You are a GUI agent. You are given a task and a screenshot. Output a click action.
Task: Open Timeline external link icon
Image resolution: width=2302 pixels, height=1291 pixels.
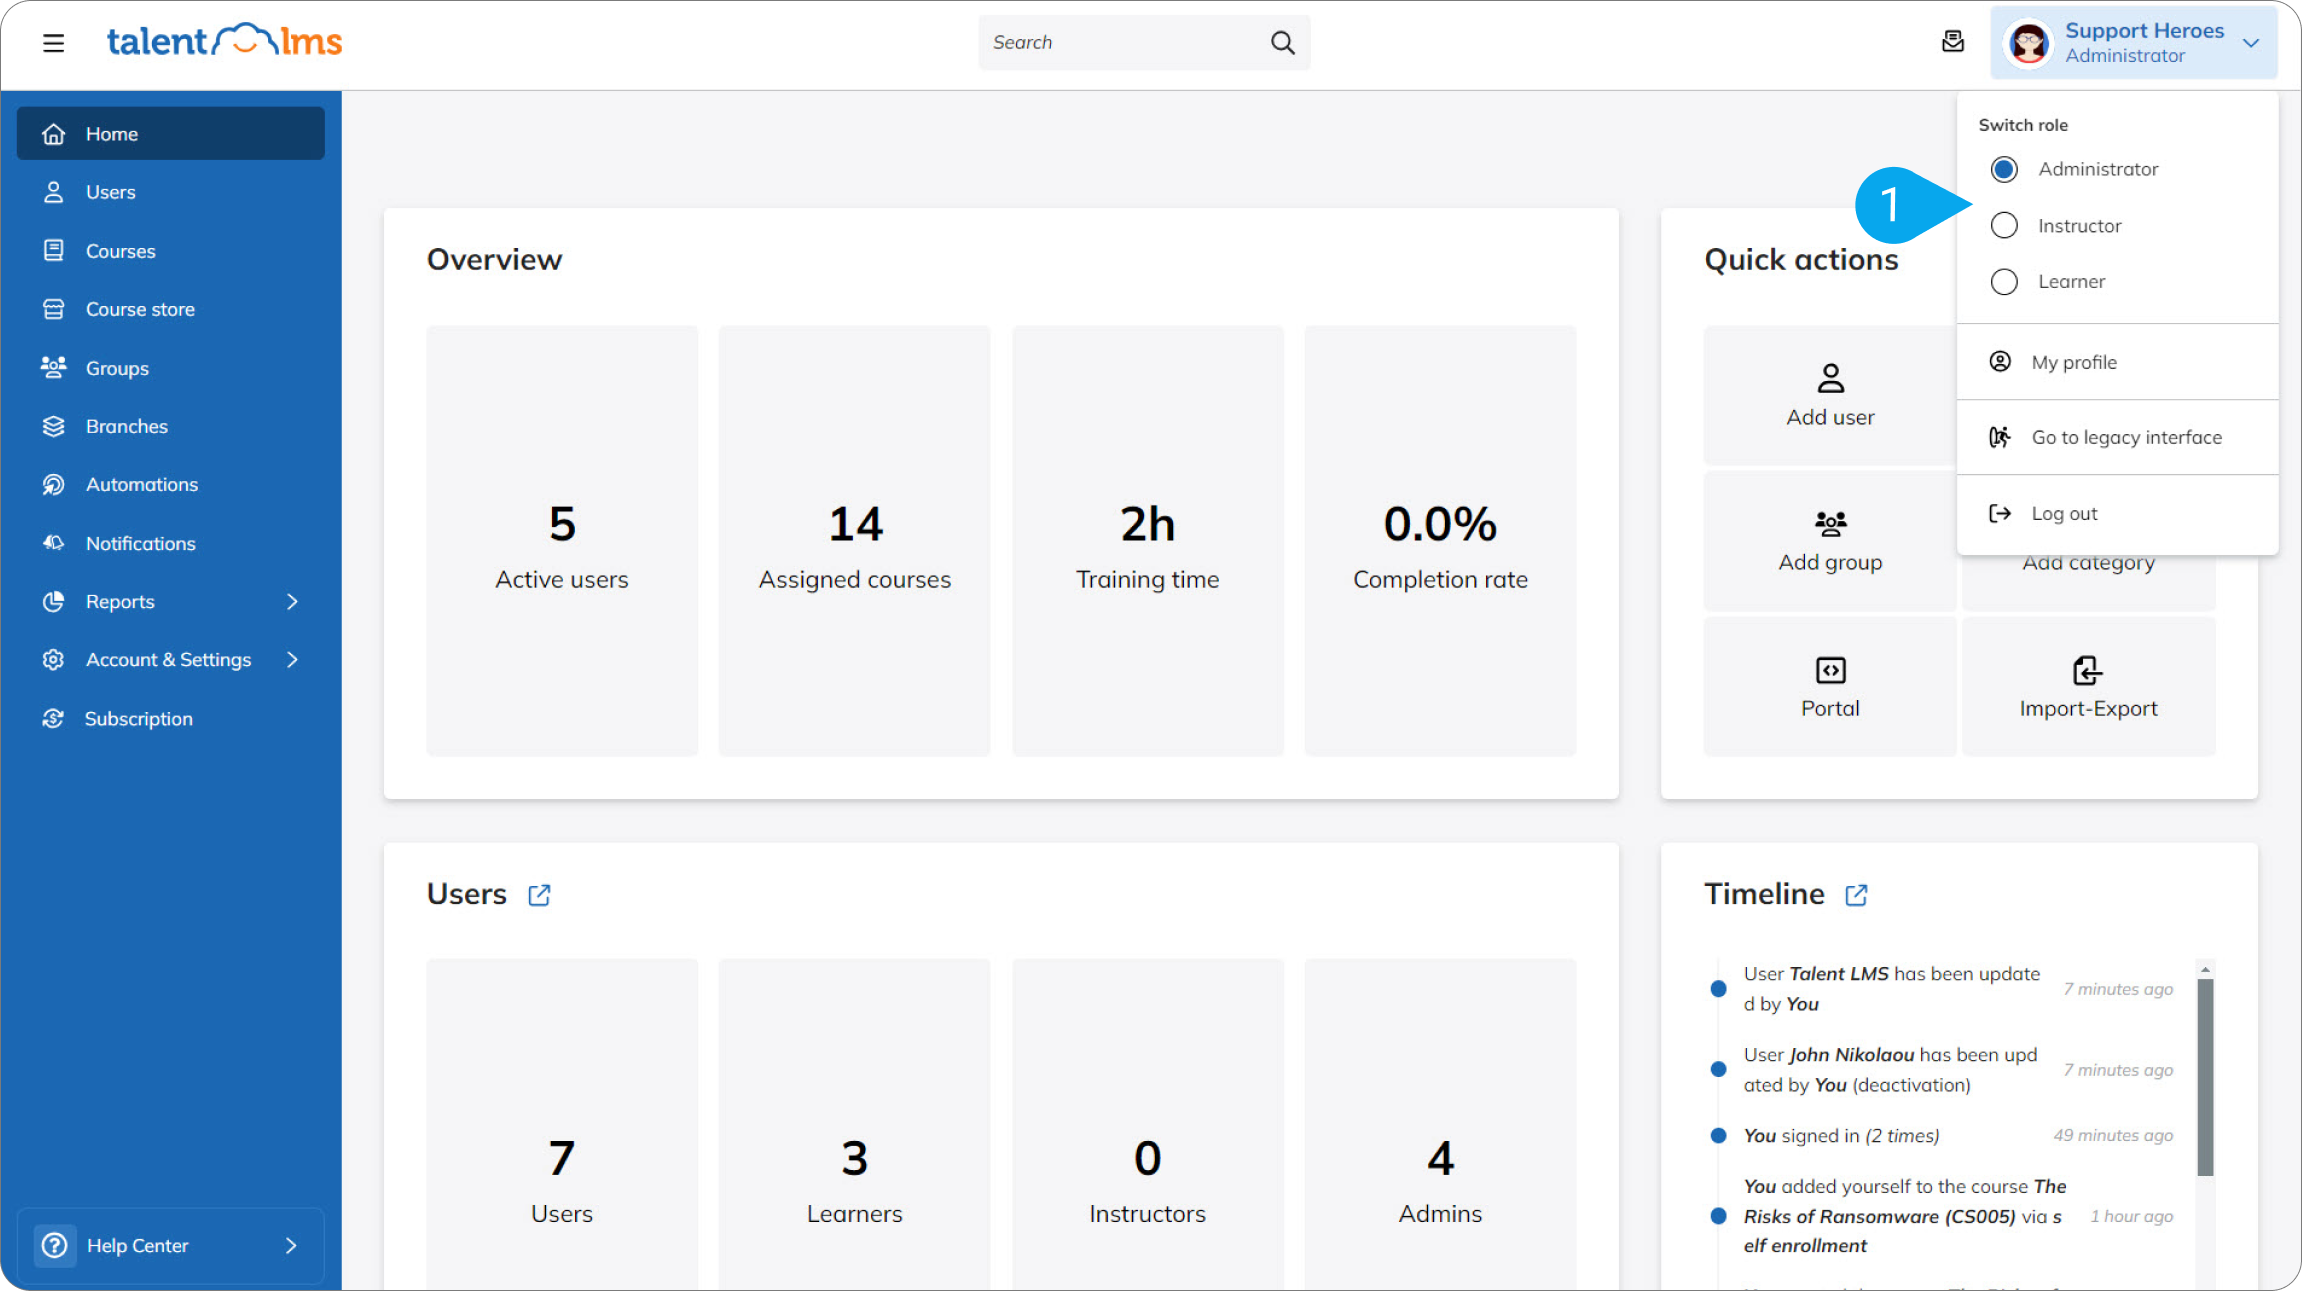pyautogui.click(x=1856, y=894)
